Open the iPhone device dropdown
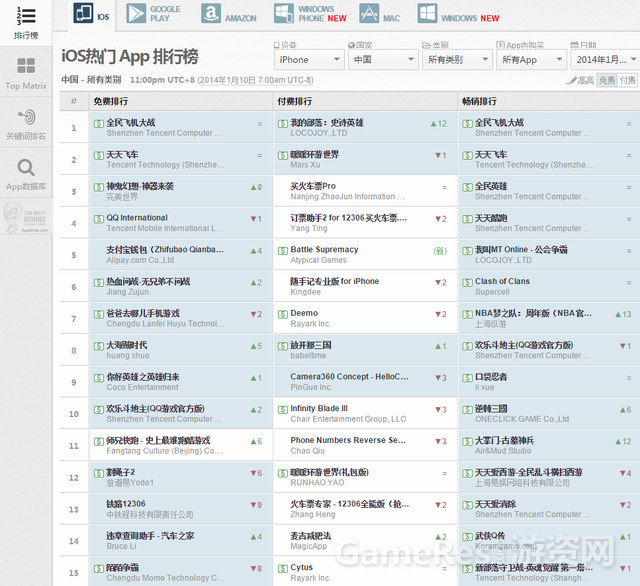Viewport: 640px width, 586px height. [x=309, y=60]
